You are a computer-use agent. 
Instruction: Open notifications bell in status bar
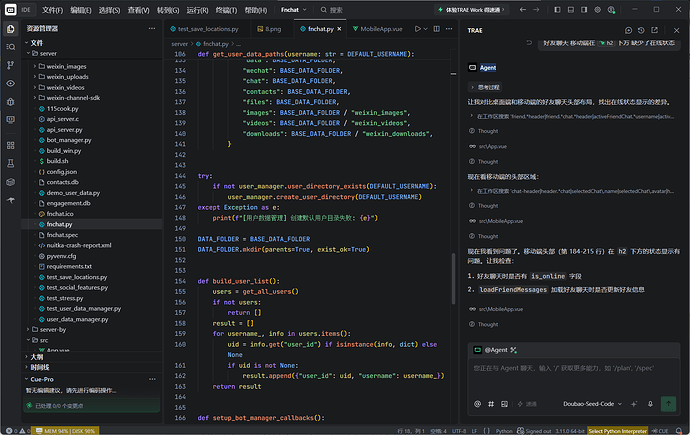click(679, 431)
